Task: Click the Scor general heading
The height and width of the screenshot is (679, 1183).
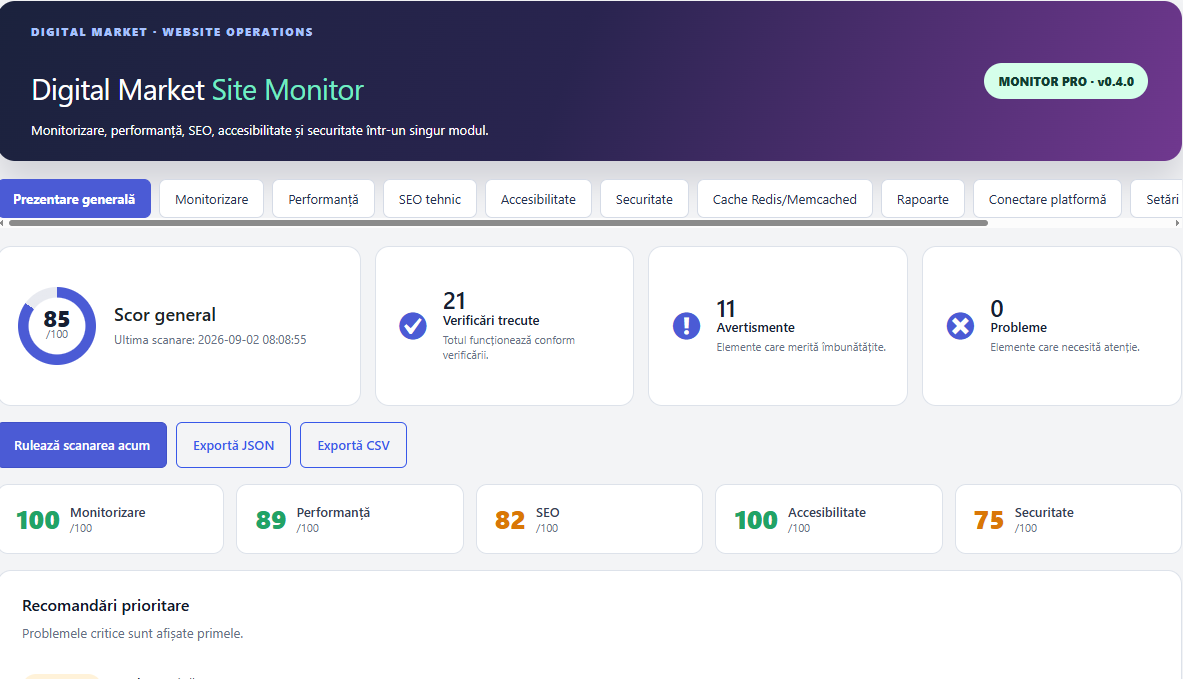Action: tap(164, 315)
